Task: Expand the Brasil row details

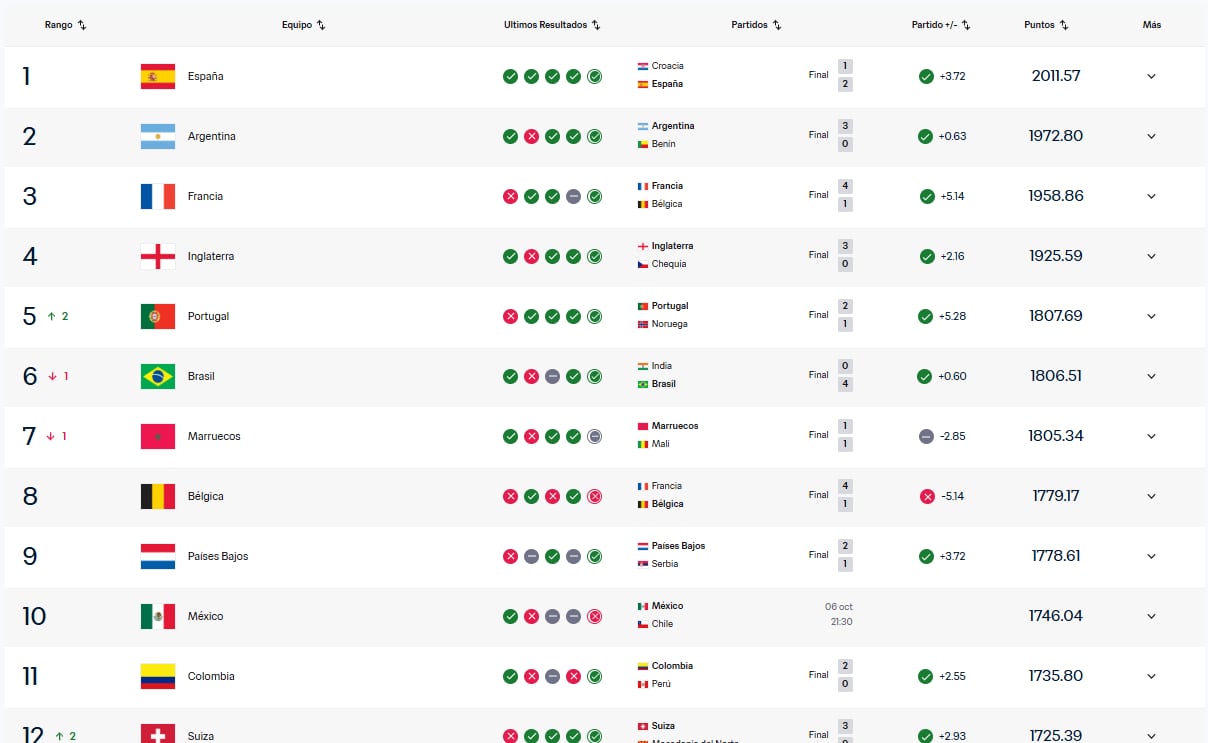Action: (x=1151, y=376)
